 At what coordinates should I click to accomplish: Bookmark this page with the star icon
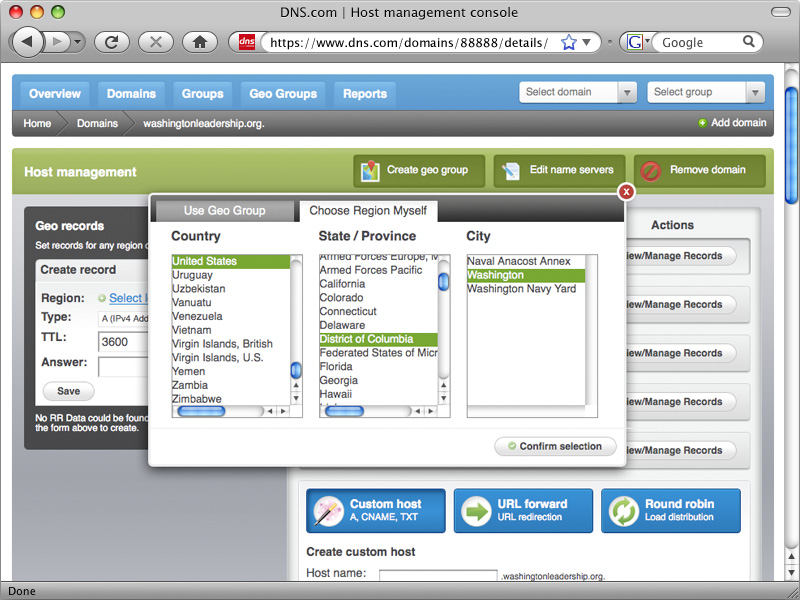point(568,42)
